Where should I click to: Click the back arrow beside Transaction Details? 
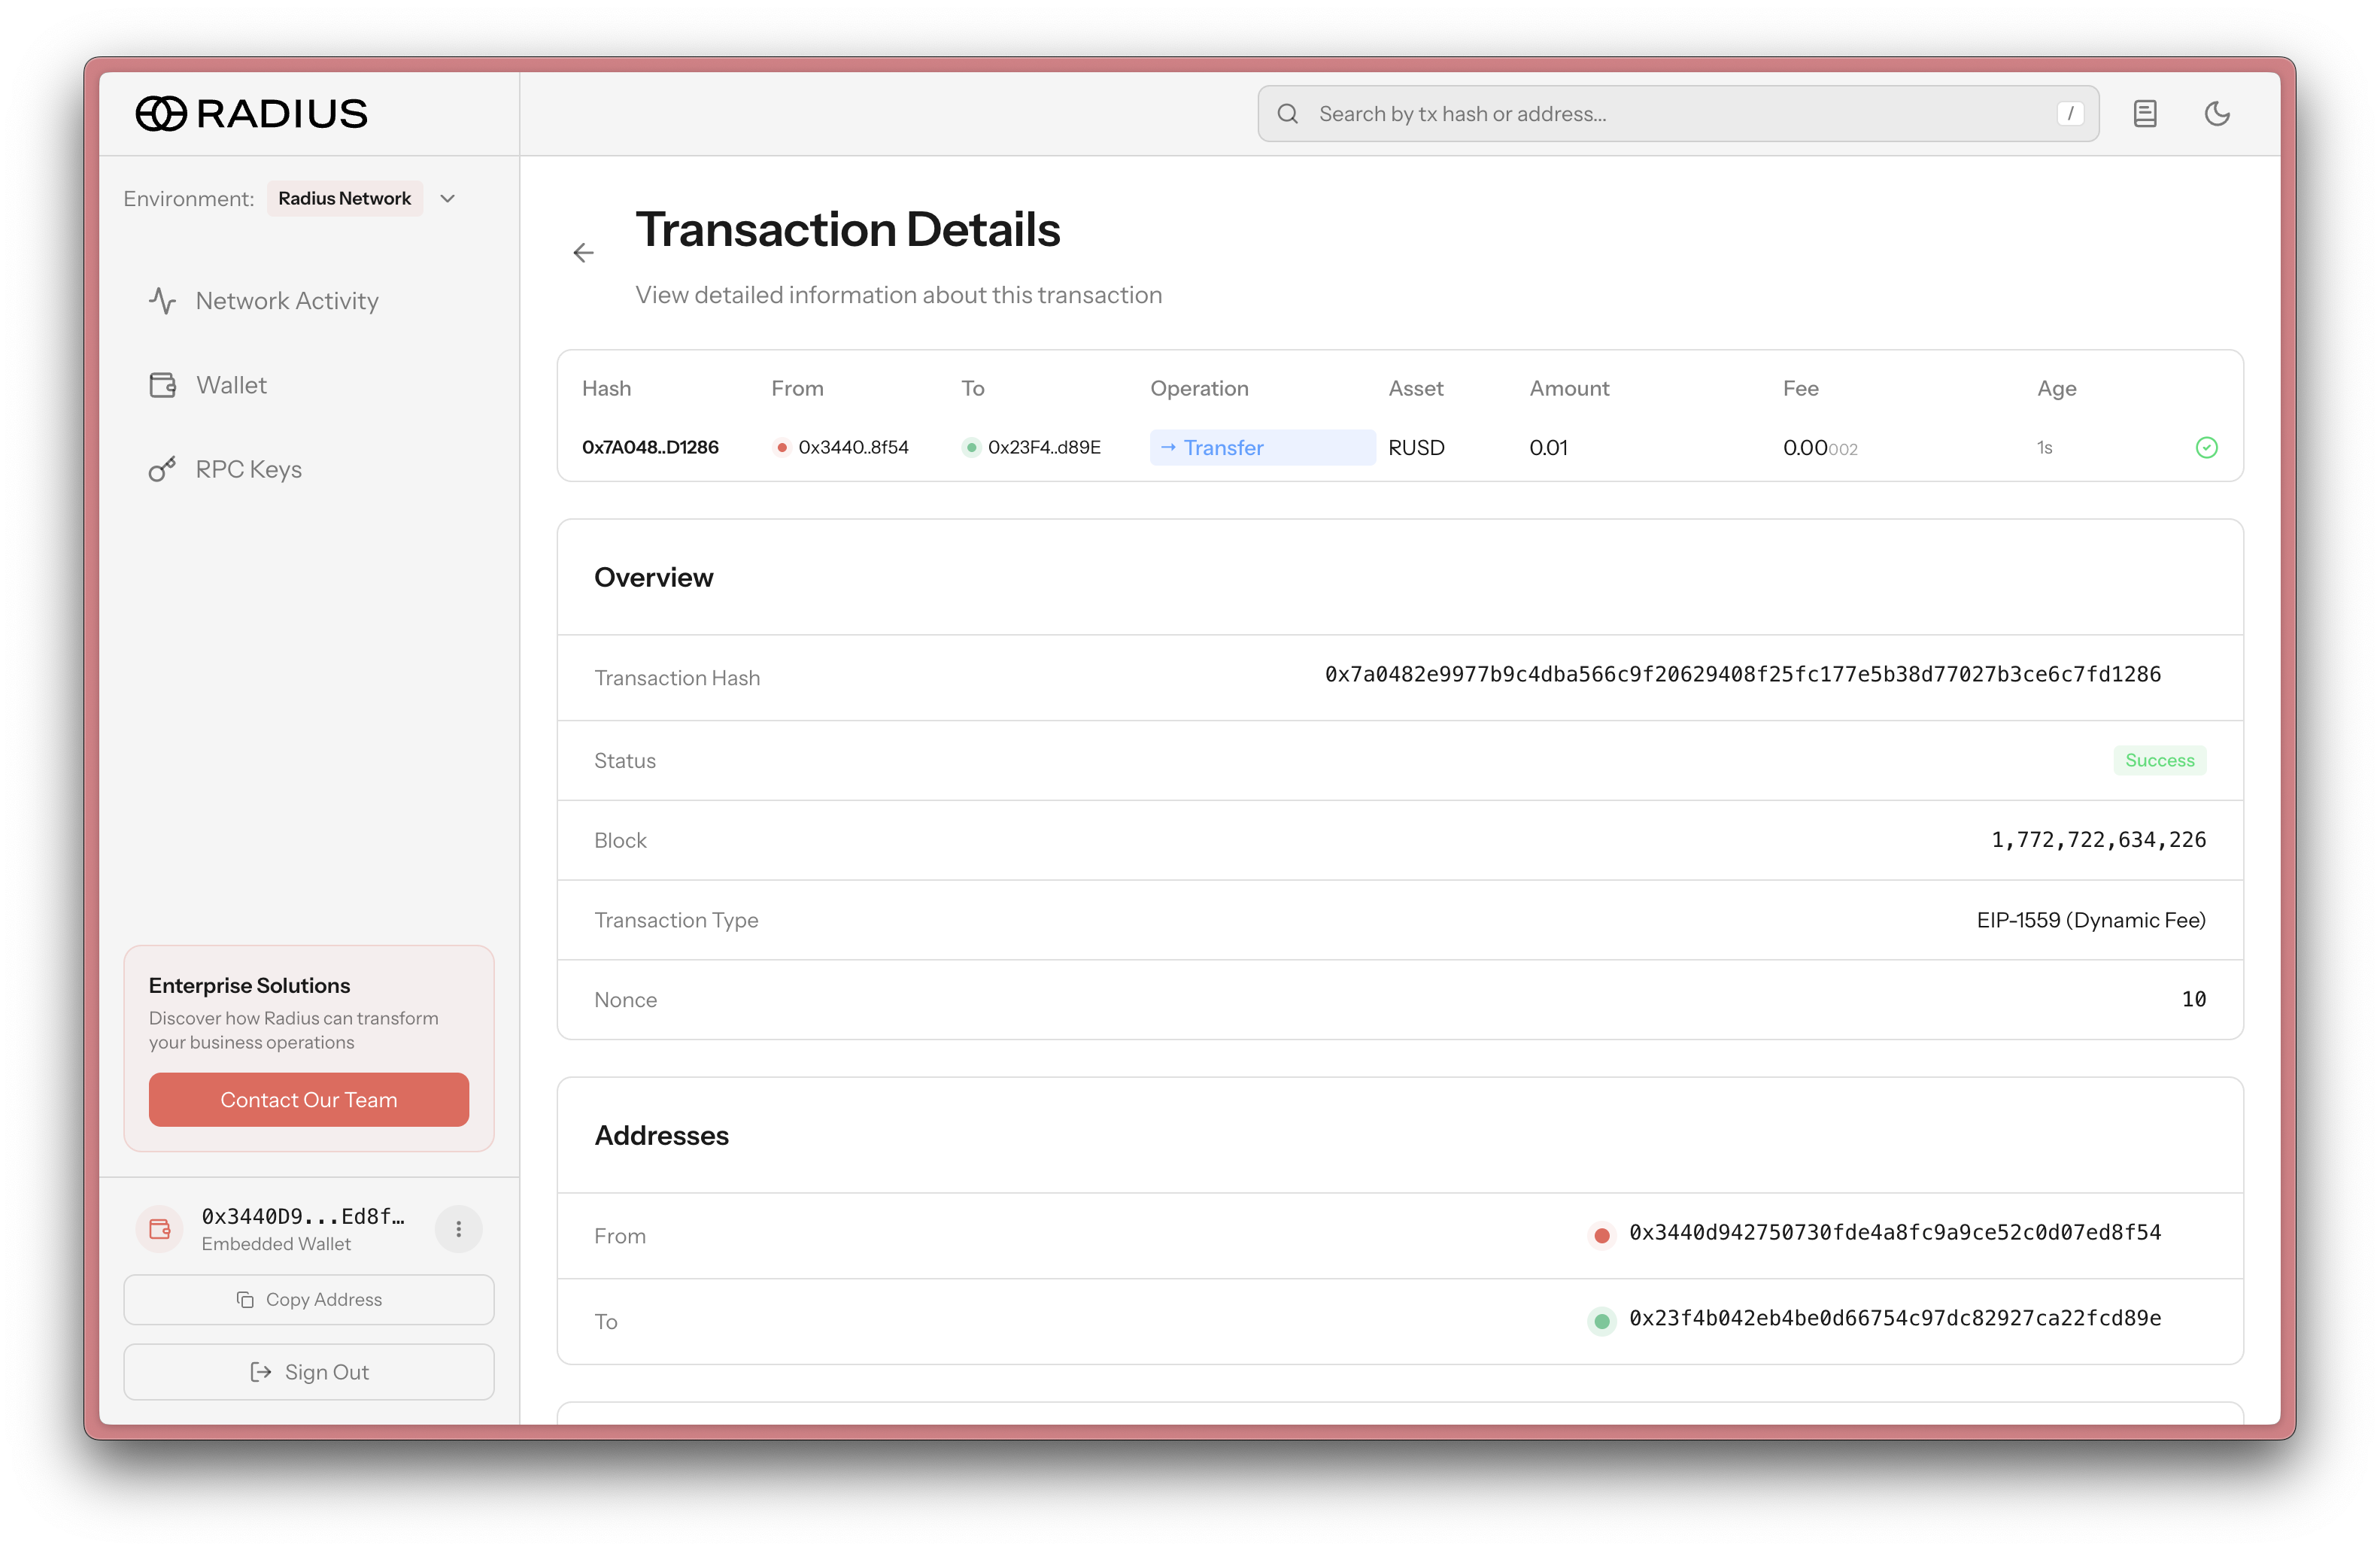pos(583,253)
